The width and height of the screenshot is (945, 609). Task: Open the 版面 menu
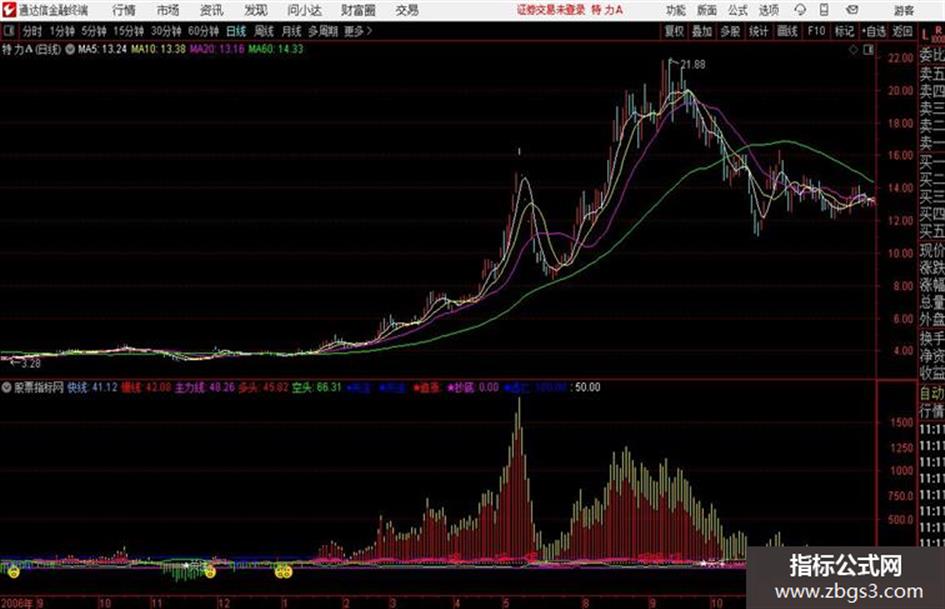pos(706,10)
